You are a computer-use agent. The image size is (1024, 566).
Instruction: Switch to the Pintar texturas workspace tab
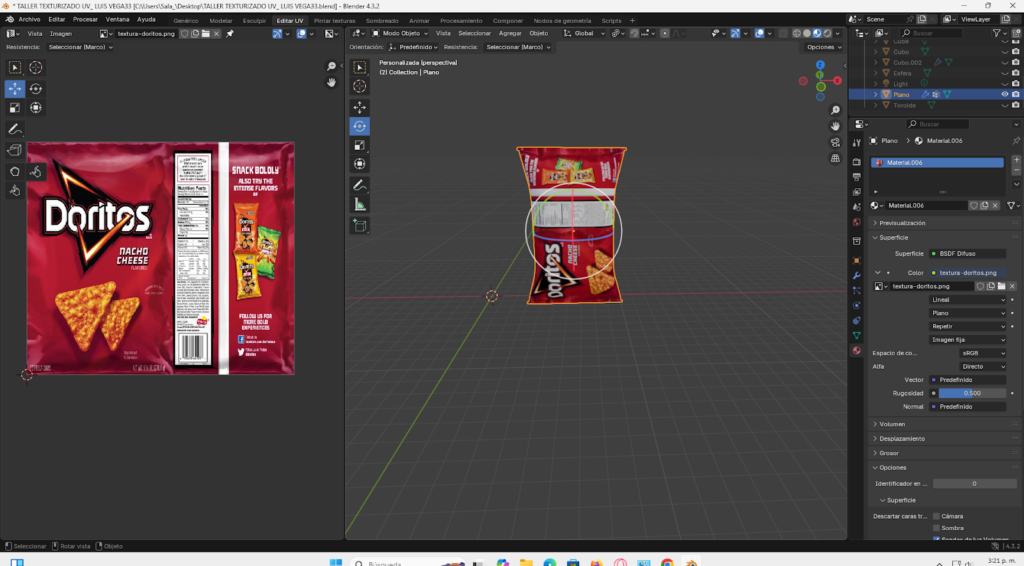334,21
